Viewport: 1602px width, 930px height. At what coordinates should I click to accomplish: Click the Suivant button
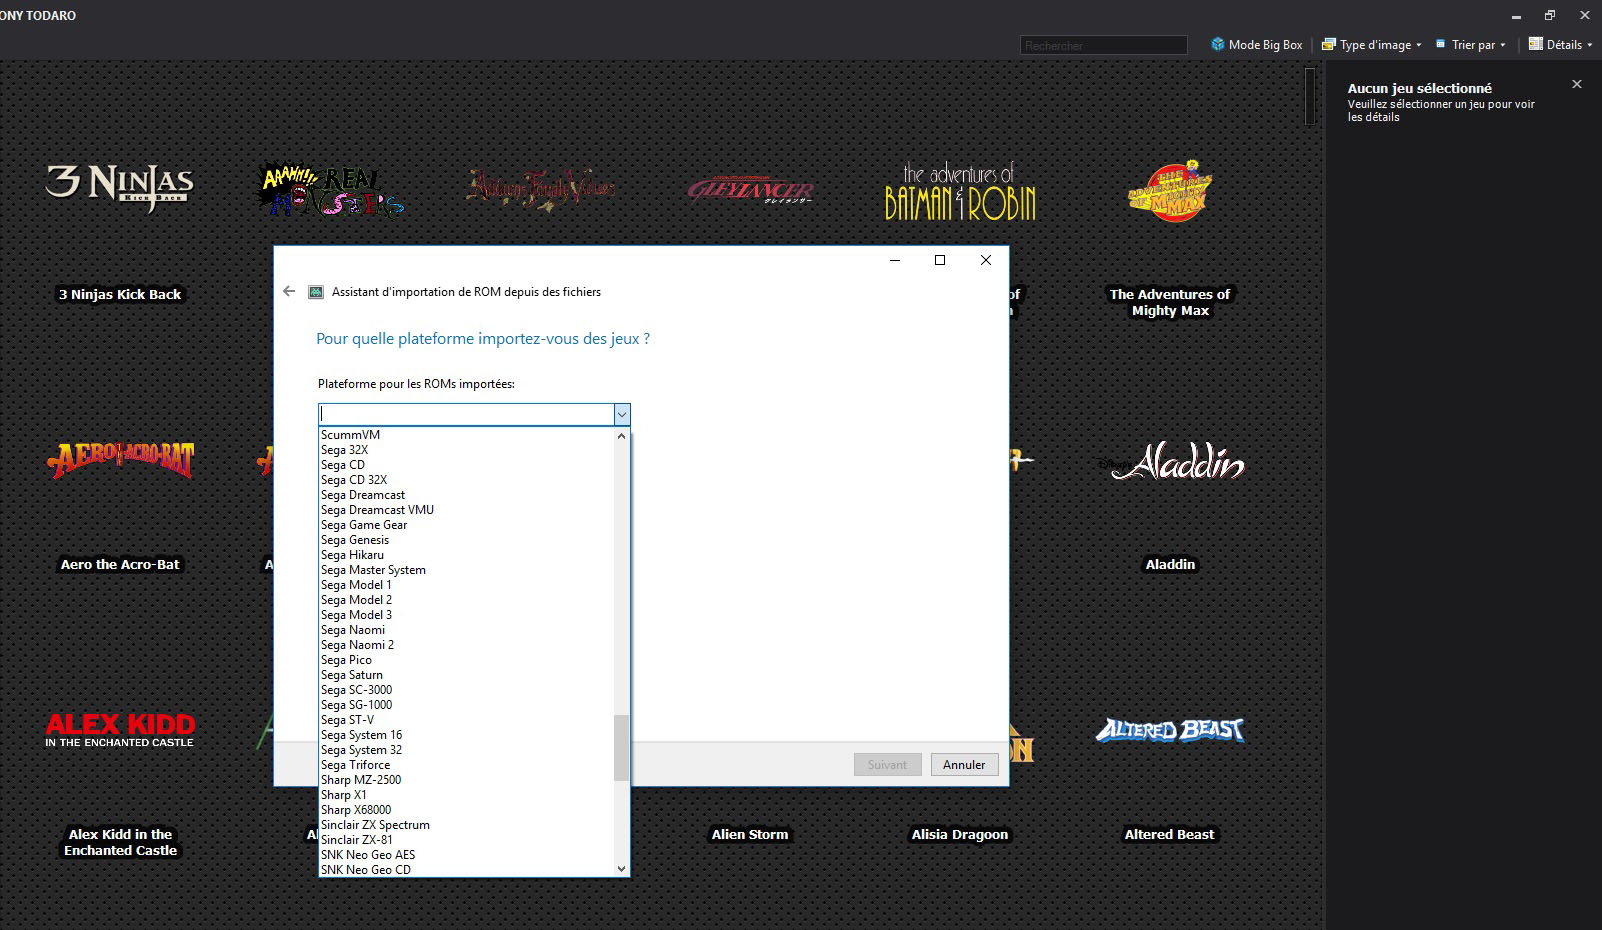coord(887,765)
